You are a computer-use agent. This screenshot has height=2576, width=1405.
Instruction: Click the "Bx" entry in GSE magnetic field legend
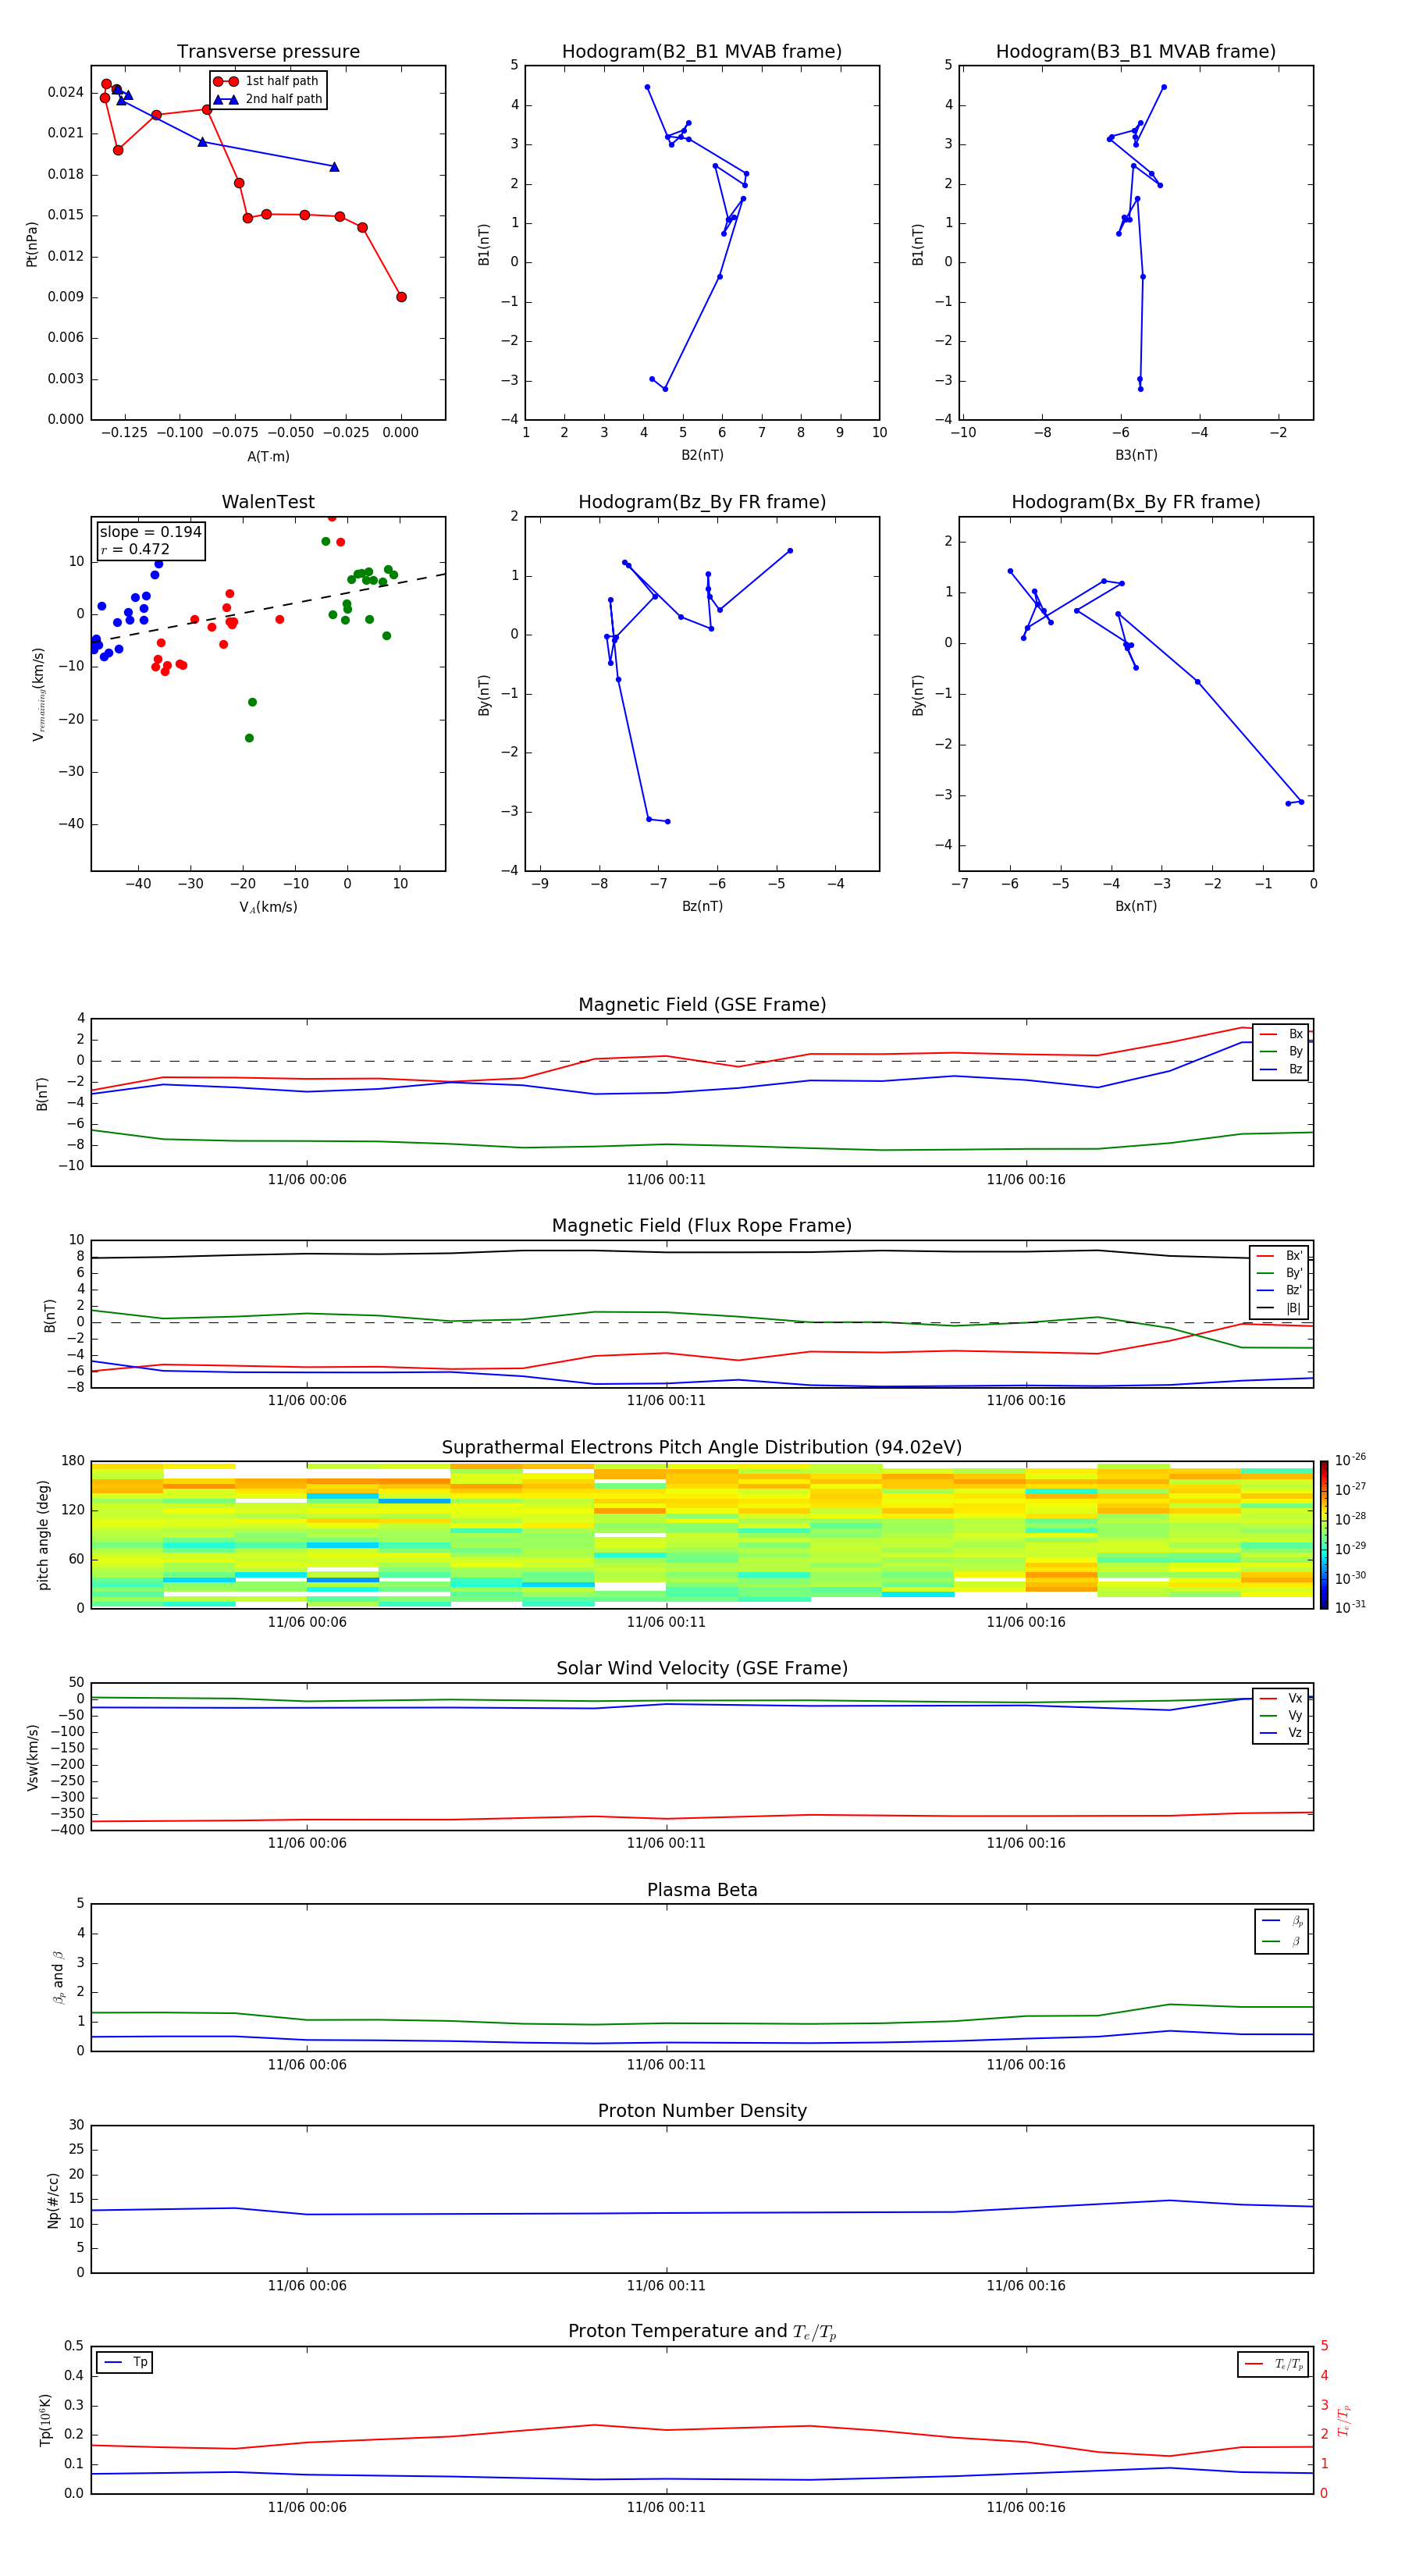tap(1281, 1034)
